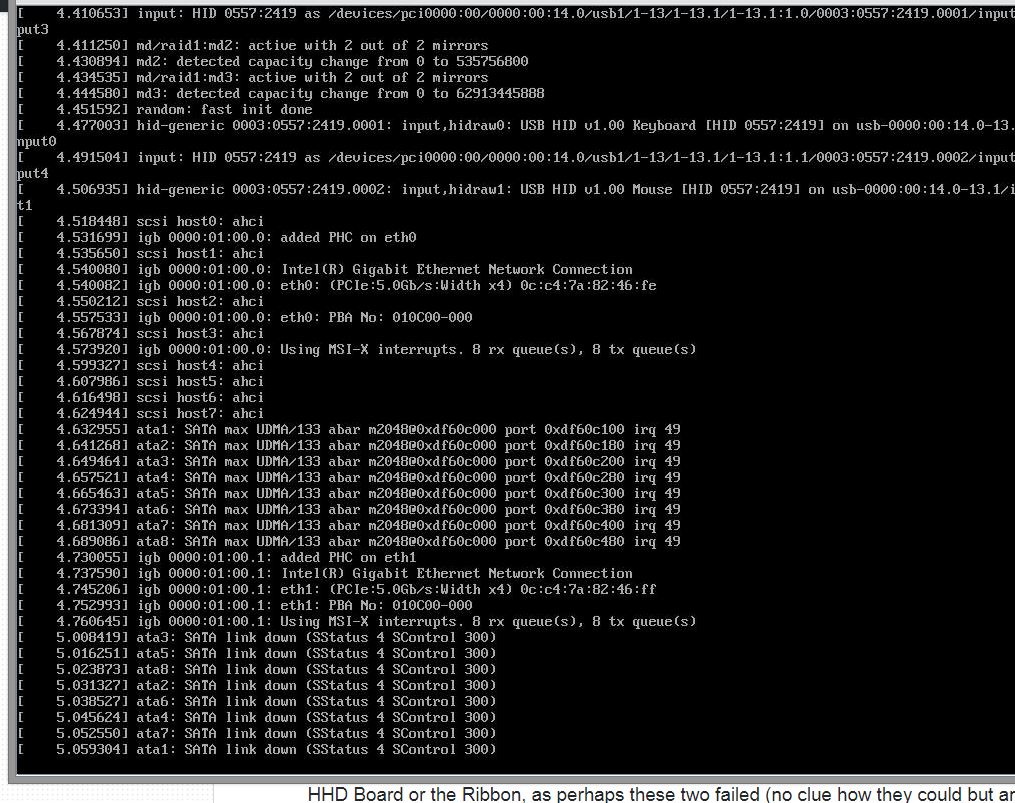Click the 'scsi host0: ahci' line
Image resolution: width=1015 pixels, height=803 pixels.
(140, 221)
